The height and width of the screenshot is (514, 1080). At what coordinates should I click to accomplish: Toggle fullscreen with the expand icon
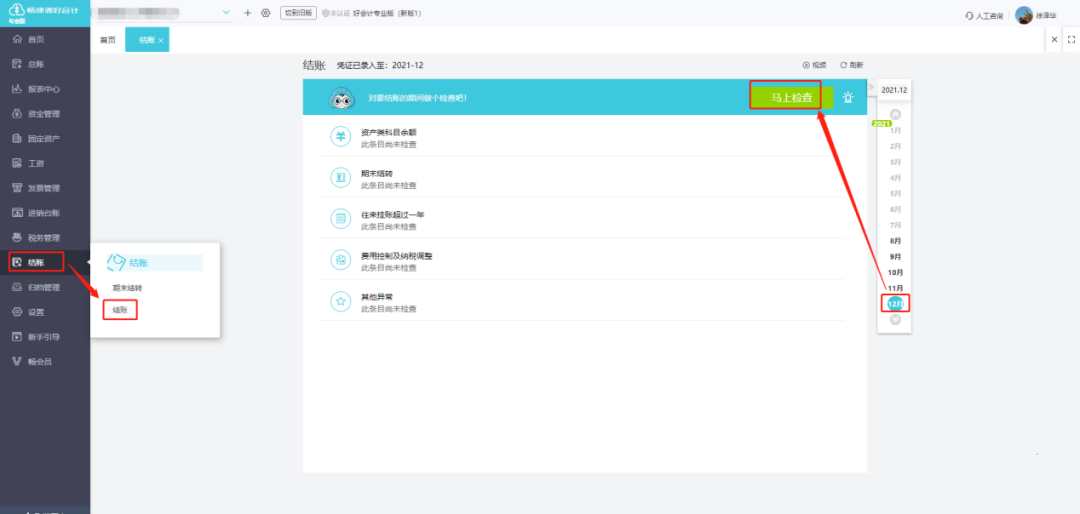pos(1071,40)
